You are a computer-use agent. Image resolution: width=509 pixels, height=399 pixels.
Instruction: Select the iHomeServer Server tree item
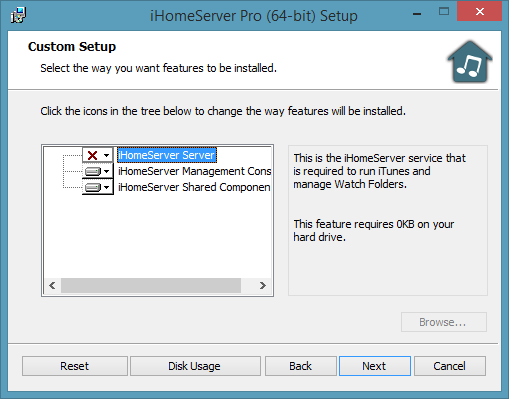167,155
